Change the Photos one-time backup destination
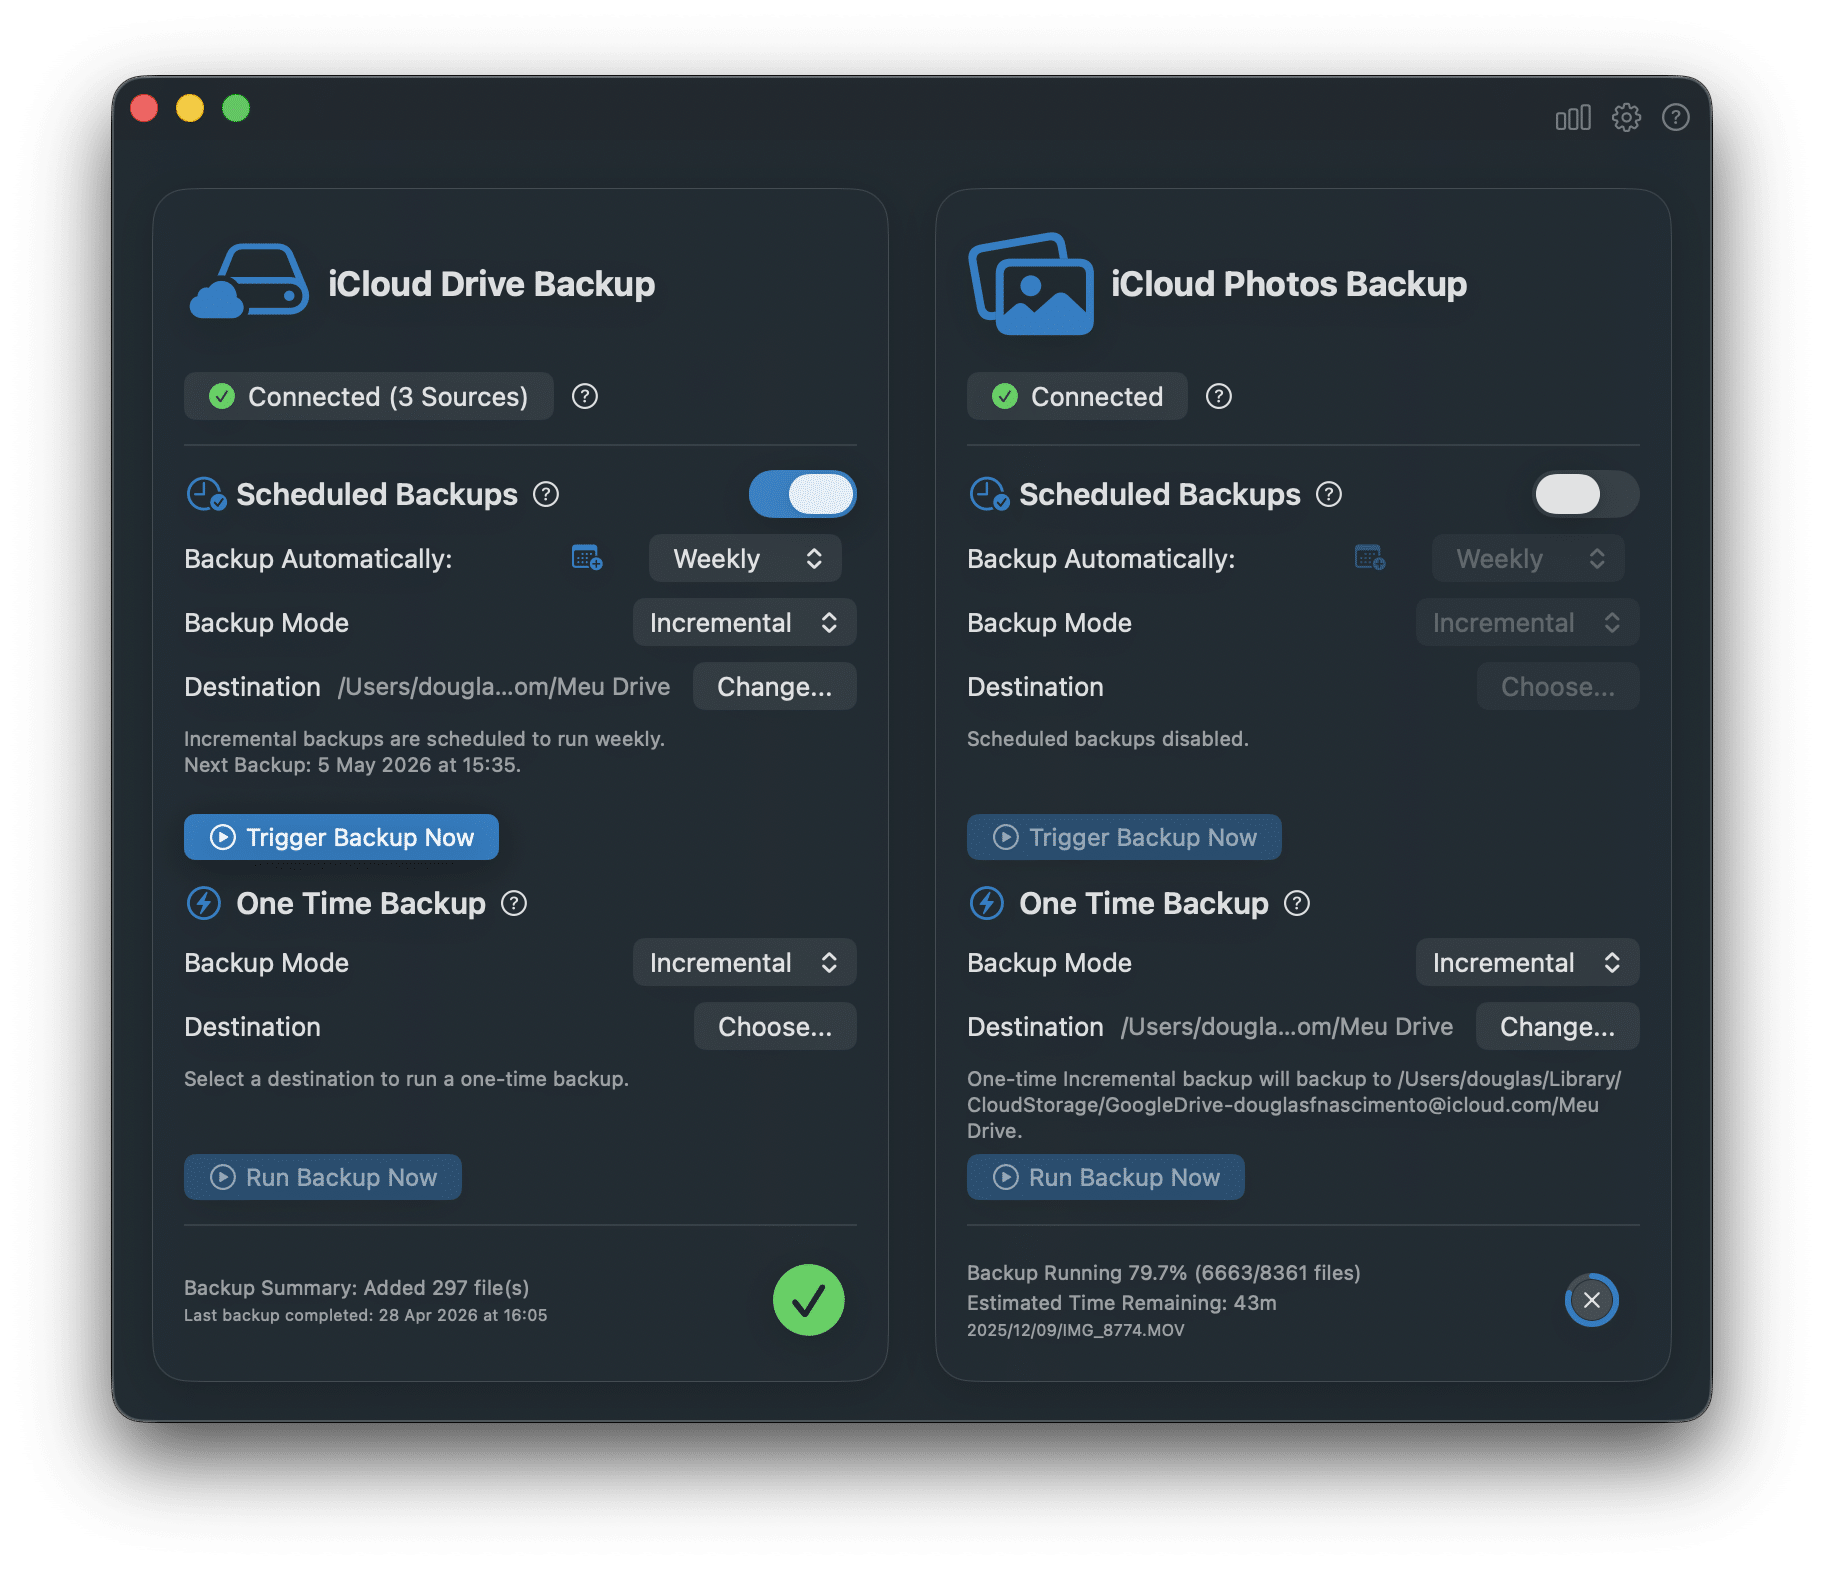The image size is (1824, 1570). (1558, 1026)
